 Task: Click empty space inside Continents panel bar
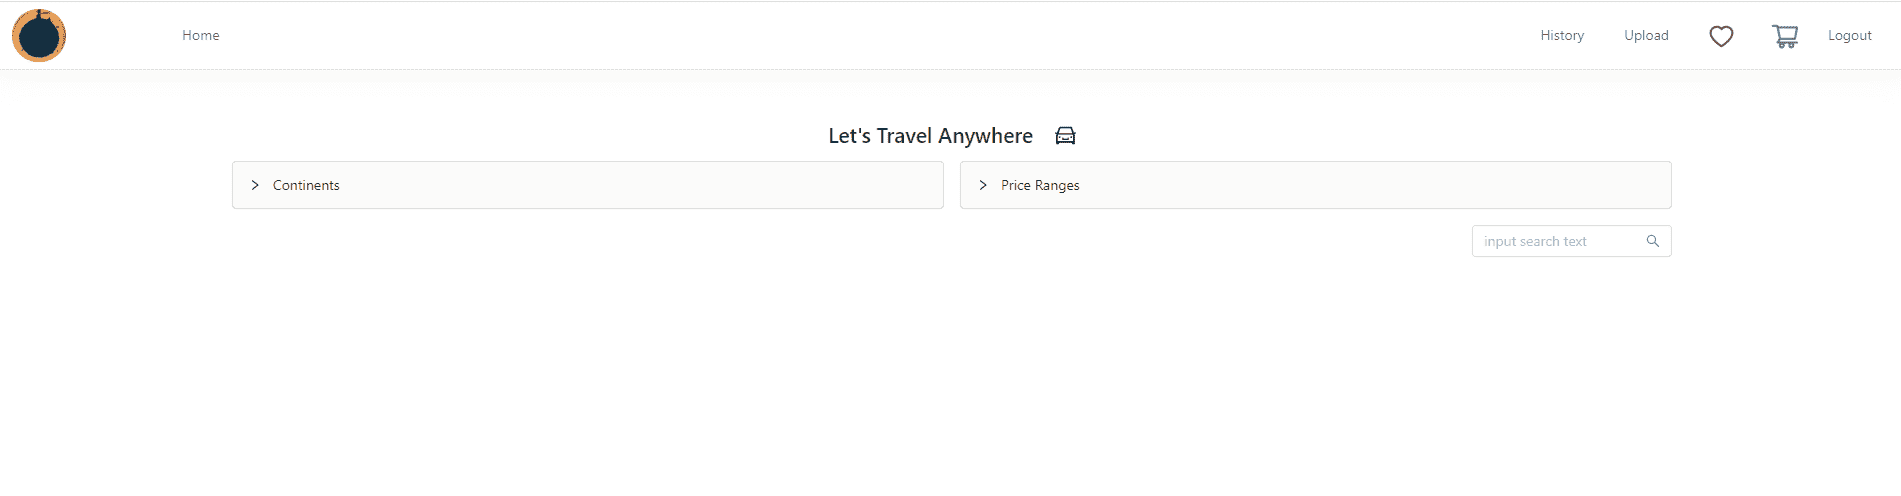pos(640,185)
